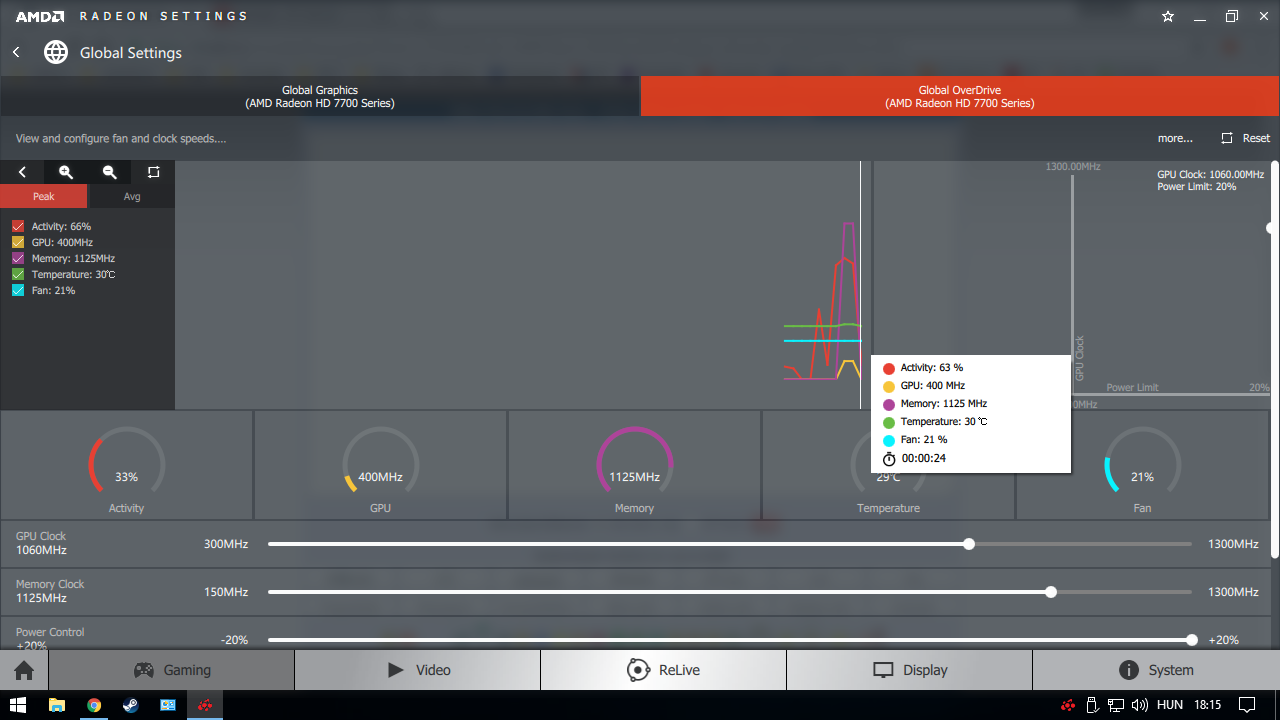Open the Display section
The height and width of the screenshot is (720, 1280).
pyautogui.click(x=910, y=670)
